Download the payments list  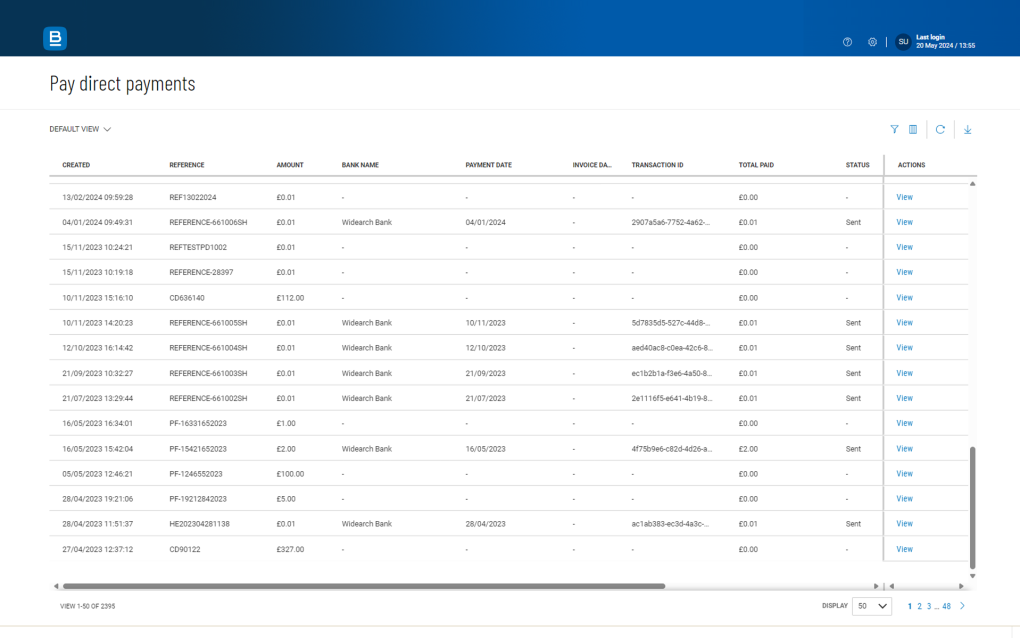click(x=967, y=129)
